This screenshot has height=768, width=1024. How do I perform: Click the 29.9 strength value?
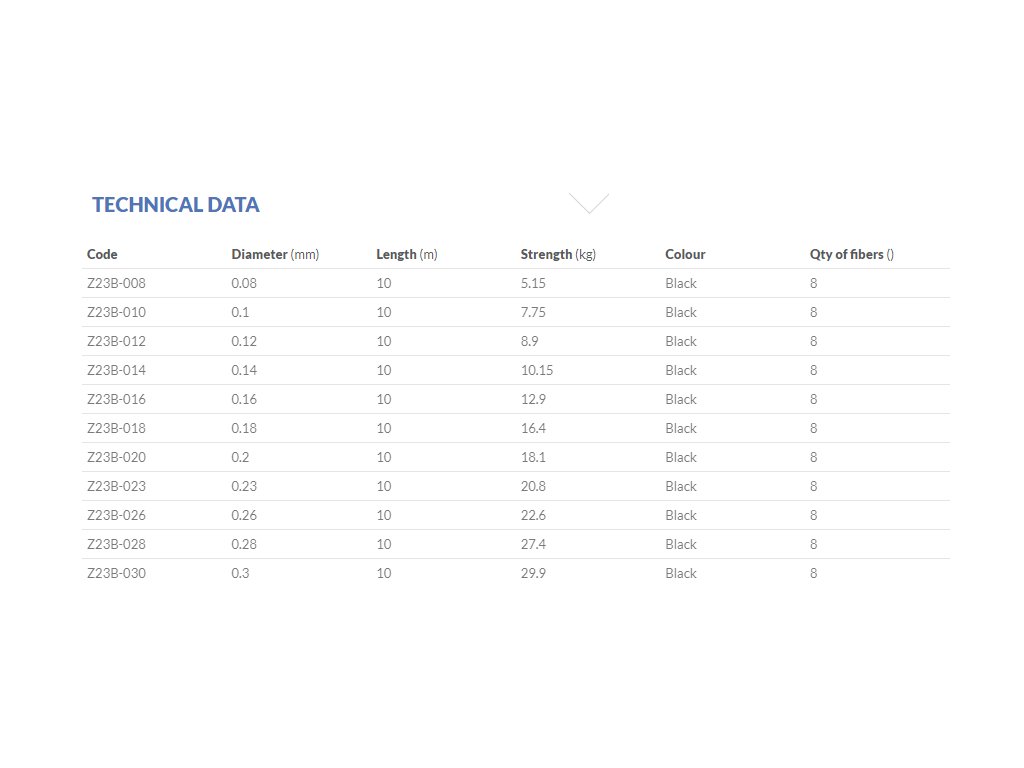533,573
